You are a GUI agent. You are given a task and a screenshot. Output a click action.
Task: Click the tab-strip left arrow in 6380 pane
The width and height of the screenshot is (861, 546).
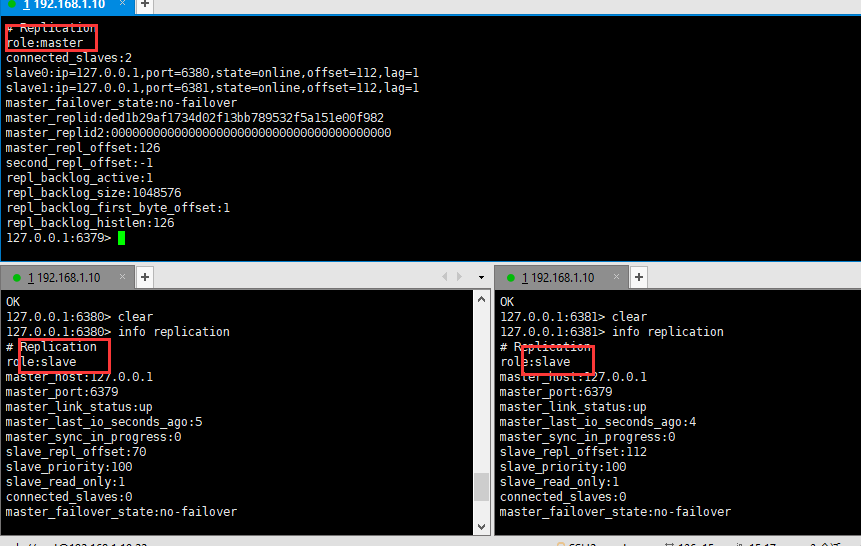pos(445,277)
